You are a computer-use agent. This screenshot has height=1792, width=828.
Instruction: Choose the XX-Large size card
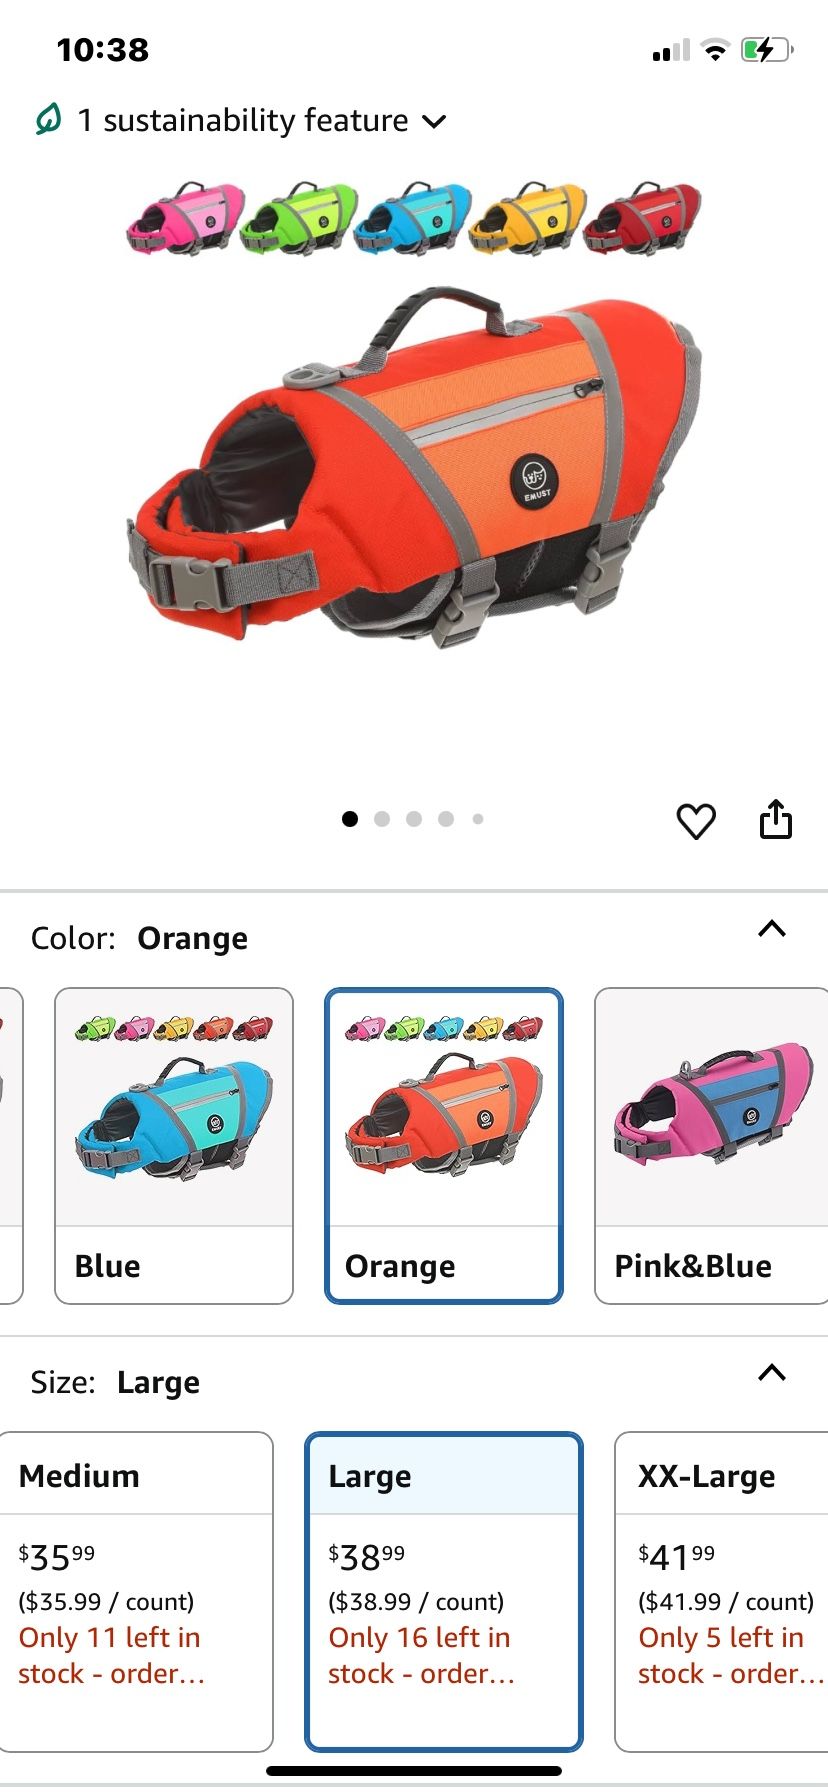[x=721, y=1592]
